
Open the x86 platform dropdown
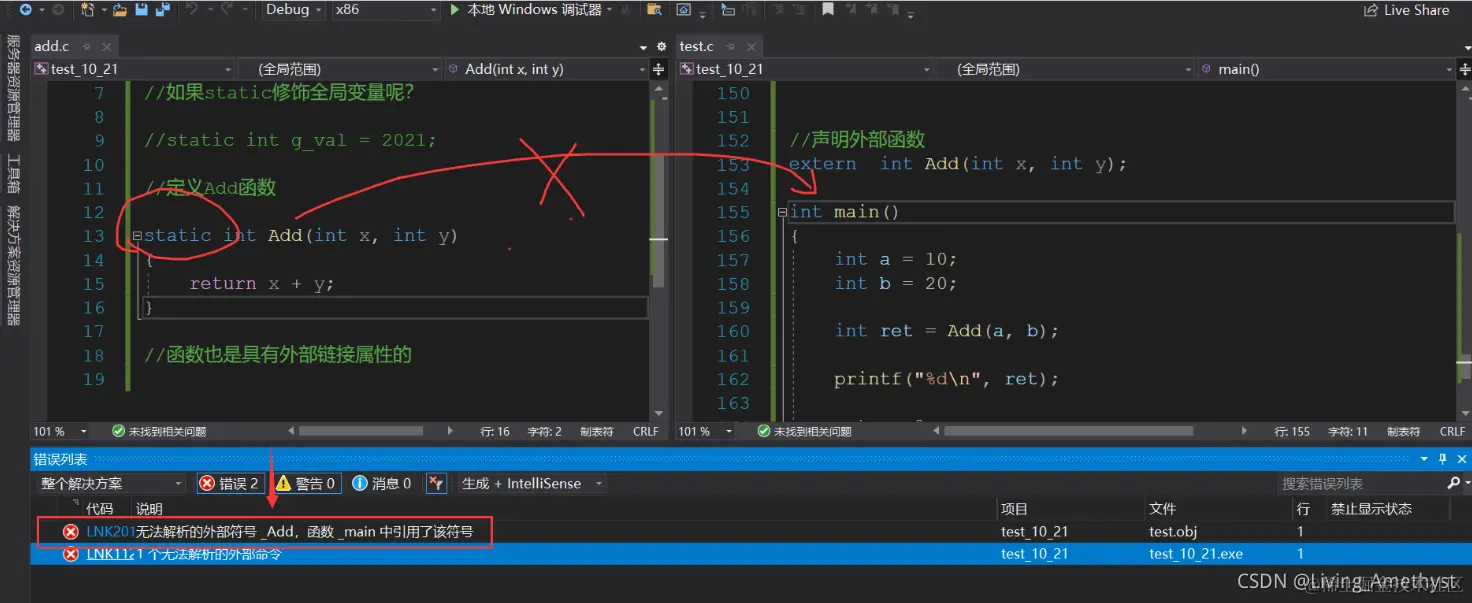tap(386, 9)
